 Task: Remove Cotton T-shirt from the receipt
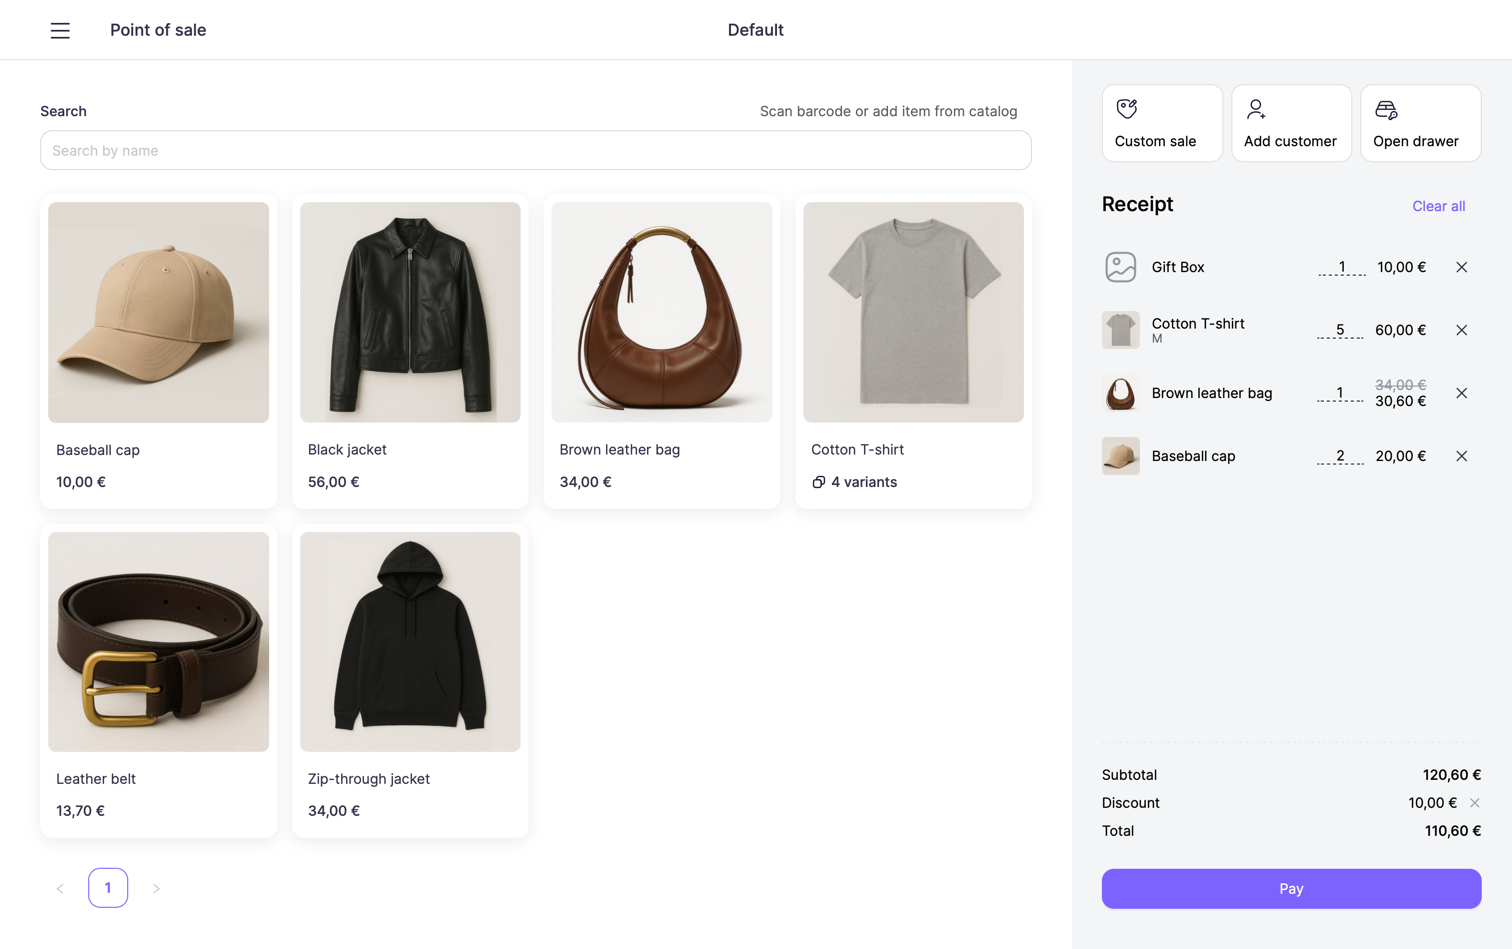coord(1461,330)
